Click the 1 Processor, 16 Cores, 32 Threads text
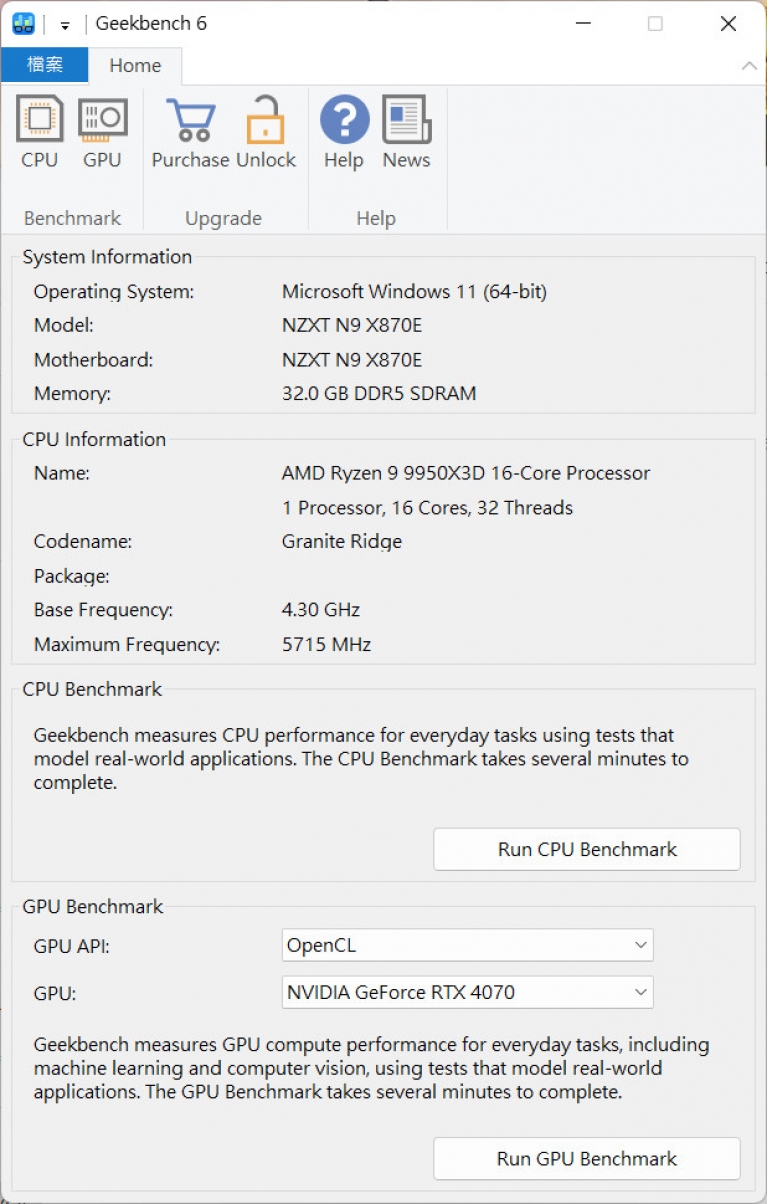 (428, 508)
